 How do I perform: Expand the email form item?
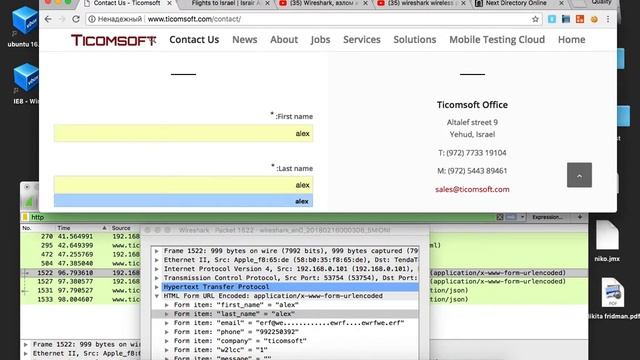167,323
